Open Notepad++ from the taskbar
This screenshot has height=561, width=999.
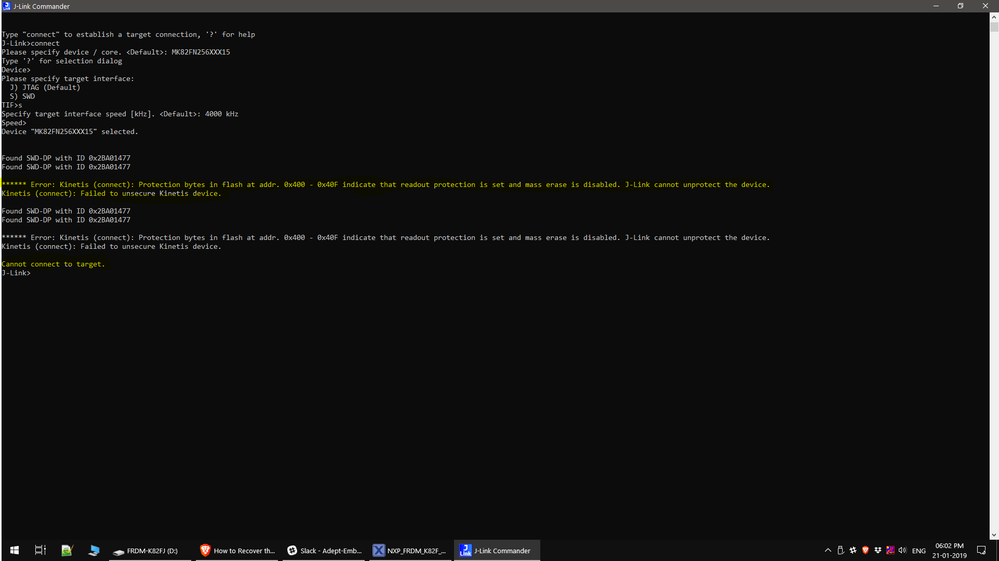tap(67, 550)
